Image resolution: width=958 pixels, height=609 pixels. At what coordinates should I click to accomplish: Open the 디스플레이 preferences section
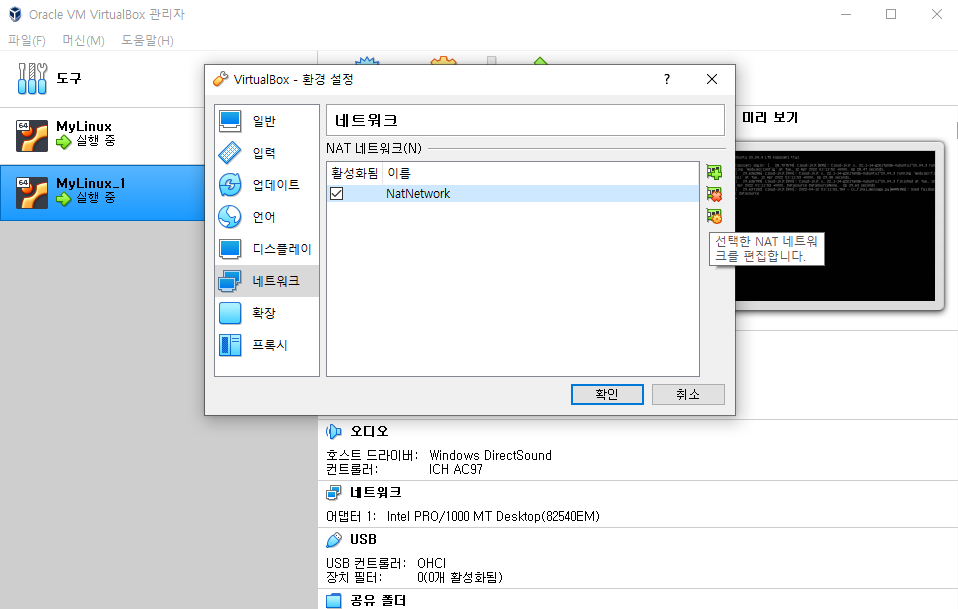[267, 249]
